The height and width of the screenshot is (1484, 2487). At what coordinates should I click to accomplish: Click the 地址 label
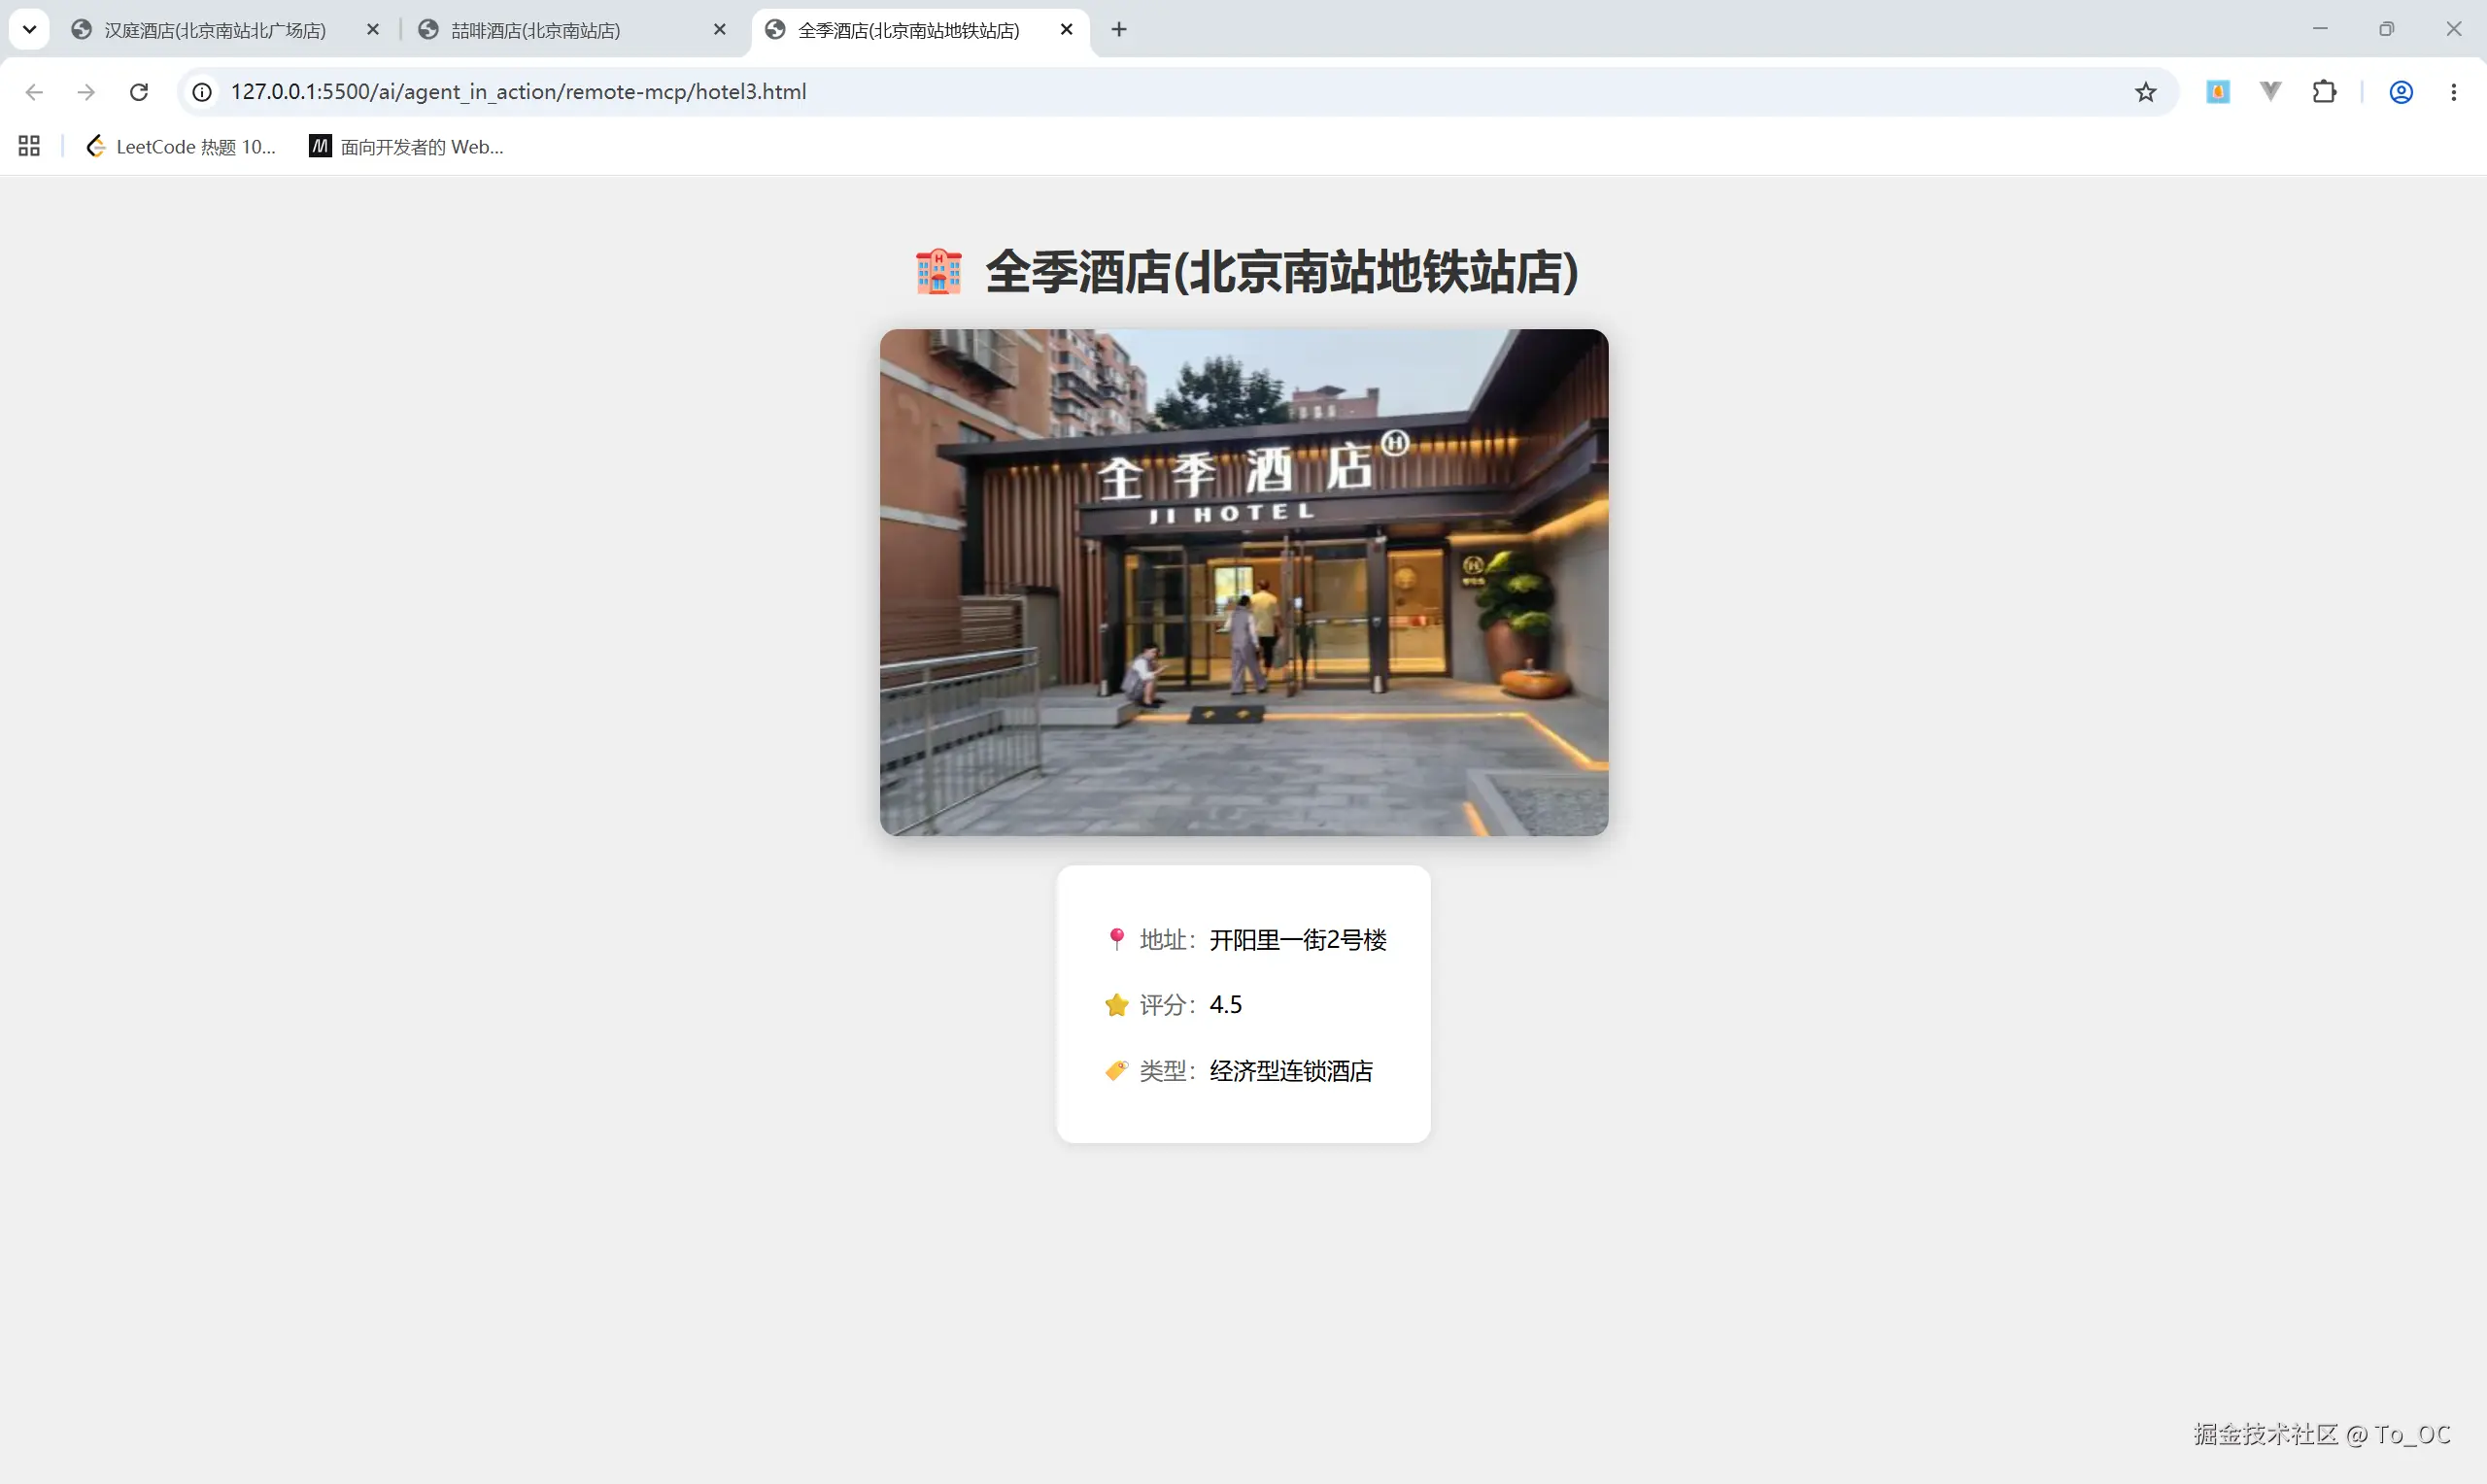point(1168,940)
